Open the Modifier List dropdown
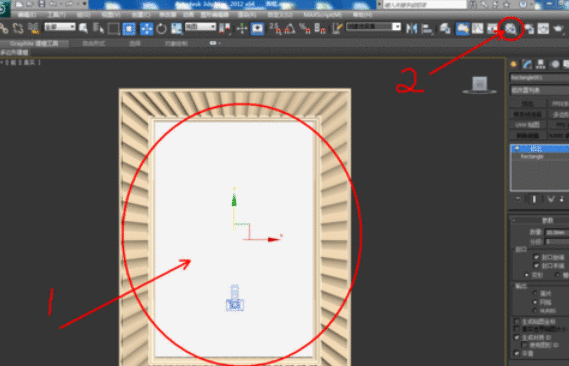 [540, 90]
